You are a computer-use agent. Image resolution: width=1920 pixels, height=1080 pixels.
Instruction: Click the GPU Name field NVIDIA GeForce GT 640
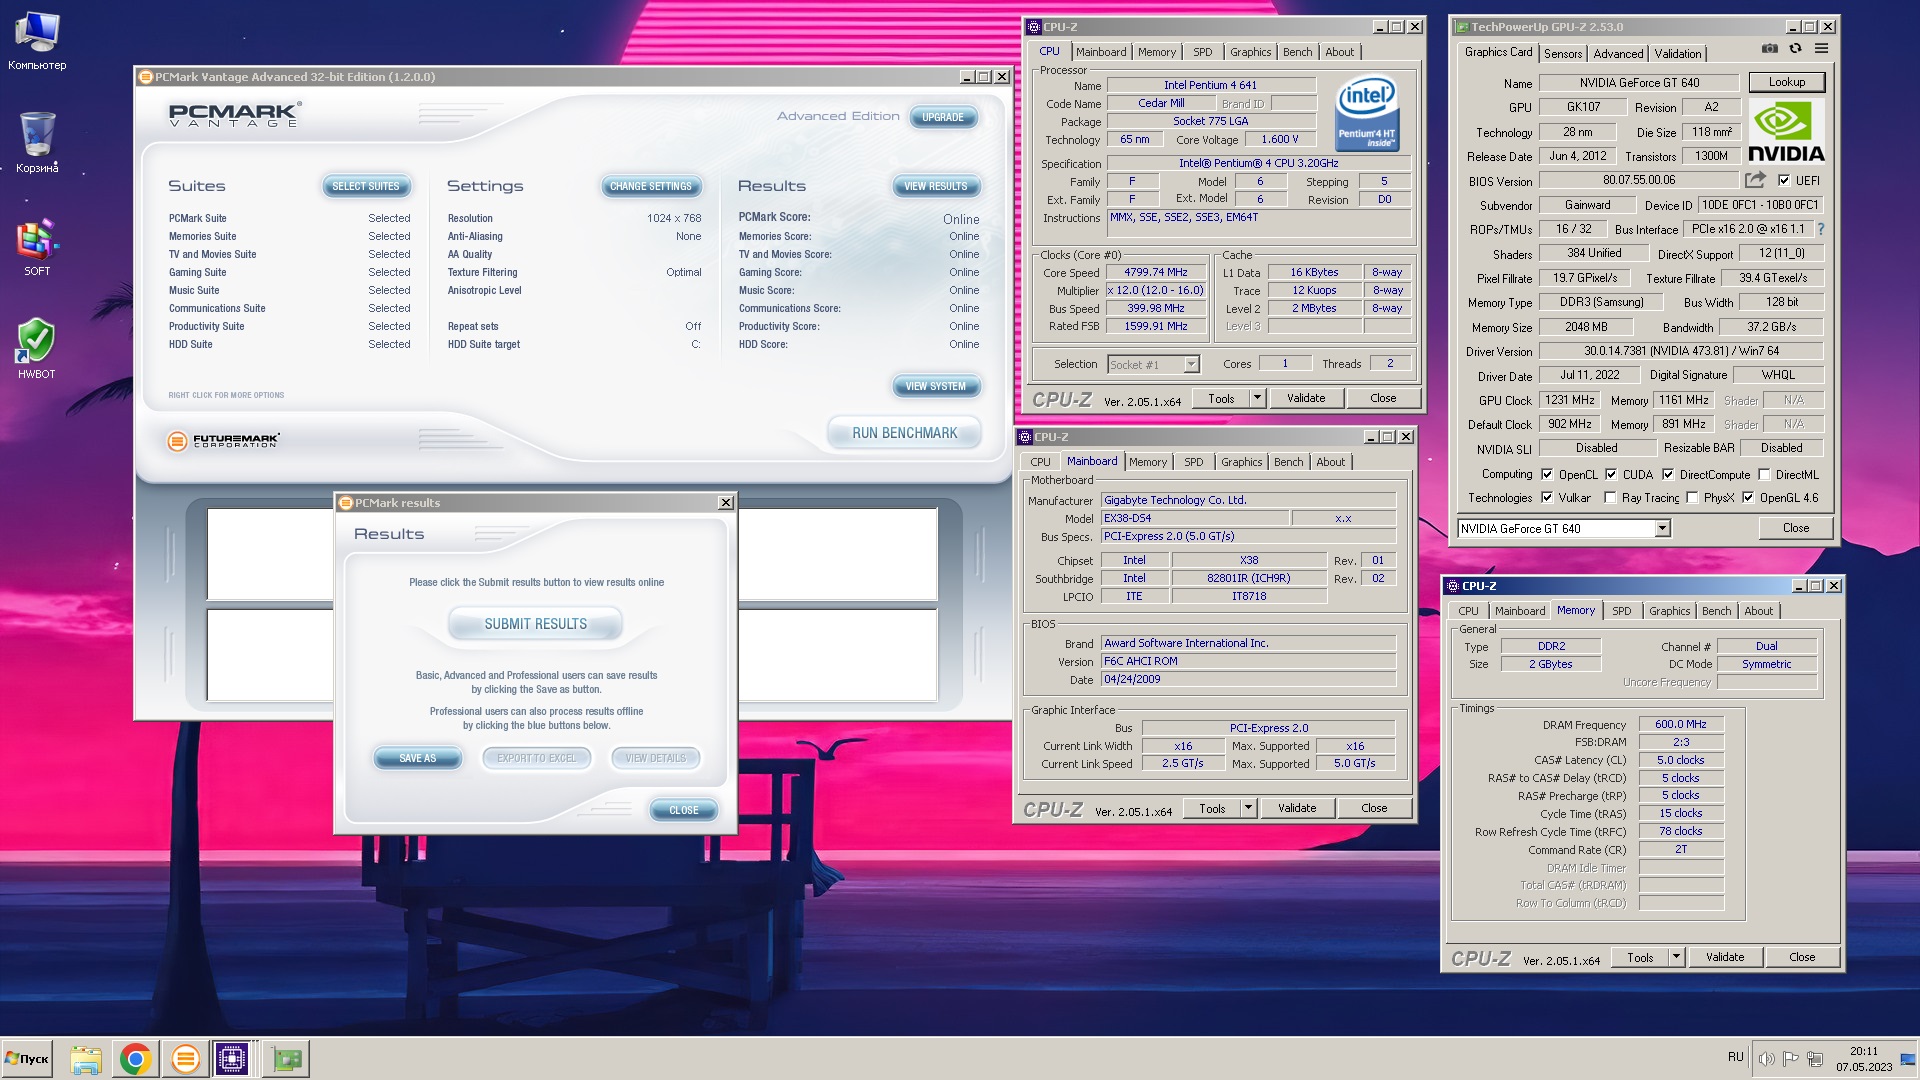point(1639,83)
